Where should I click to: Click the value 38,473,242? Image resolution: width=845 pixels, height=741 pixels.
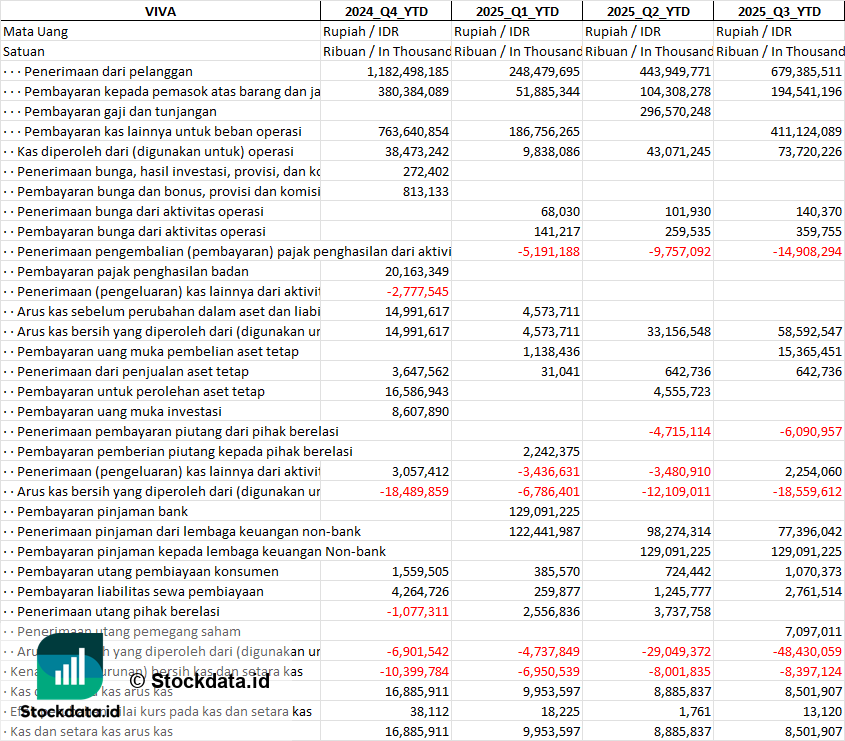pyautogui.click(x=417, y=151)
